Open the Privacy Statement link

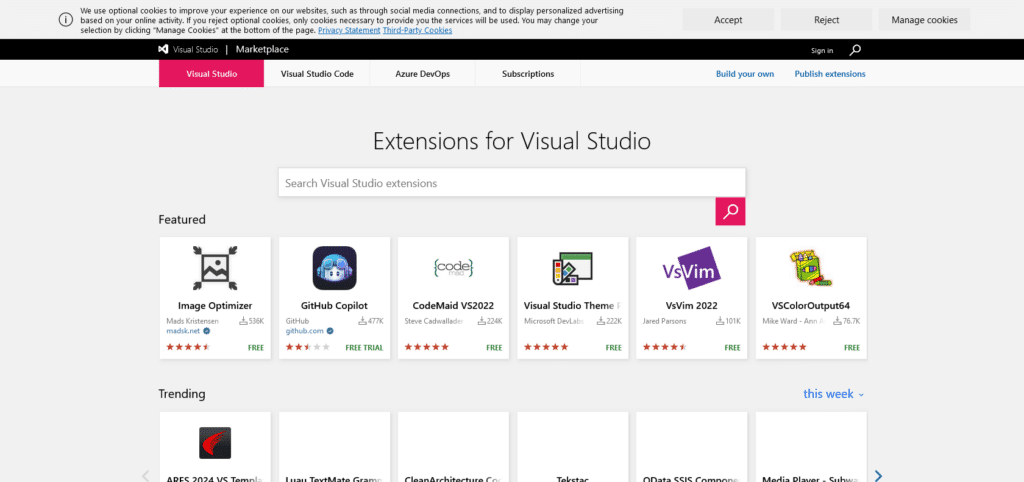pos(349,30)
